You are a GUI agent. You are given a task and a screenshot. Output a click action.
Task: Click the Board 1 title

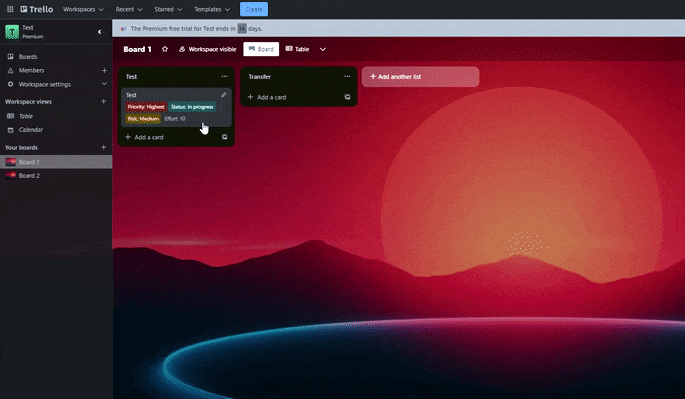[x=137, y=49]
